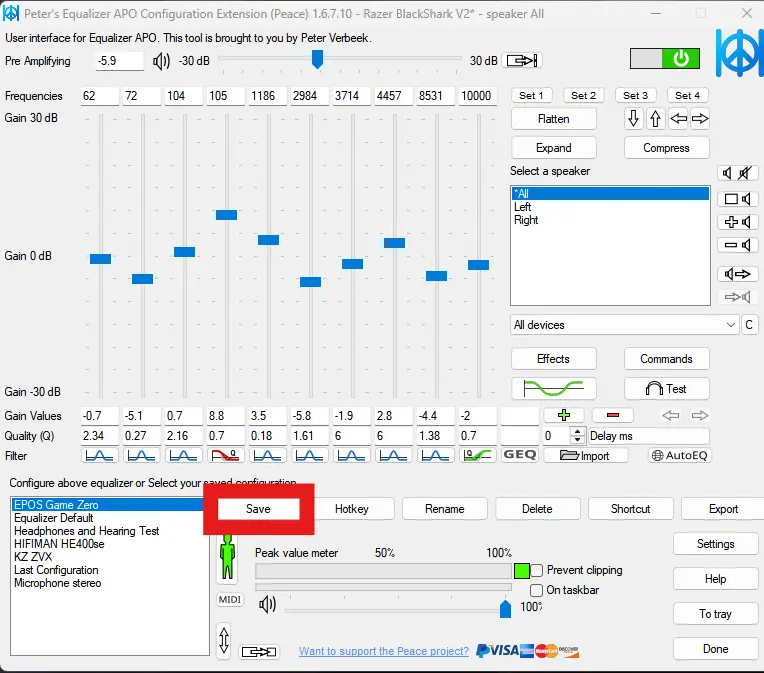Image resolution: width=764 pixels, height=673 pixels.
Task: Enable the Prevent clipping checkbox
Action: (536, 570)
